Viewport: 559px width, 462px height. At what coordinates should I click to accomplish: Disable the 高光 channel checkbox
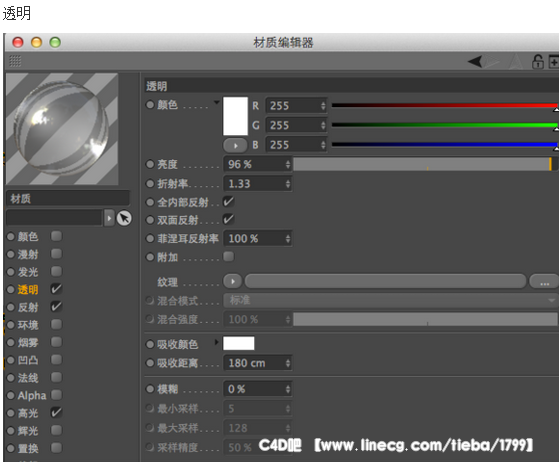pyautogui.click(x=56, y=412)
